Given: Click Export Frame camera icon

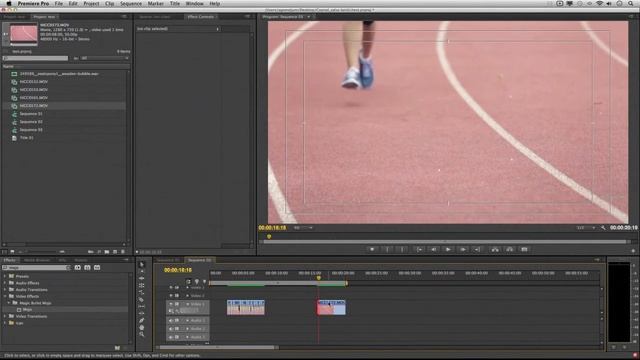Looking at the screenshot, I should (x=524, y=249).
